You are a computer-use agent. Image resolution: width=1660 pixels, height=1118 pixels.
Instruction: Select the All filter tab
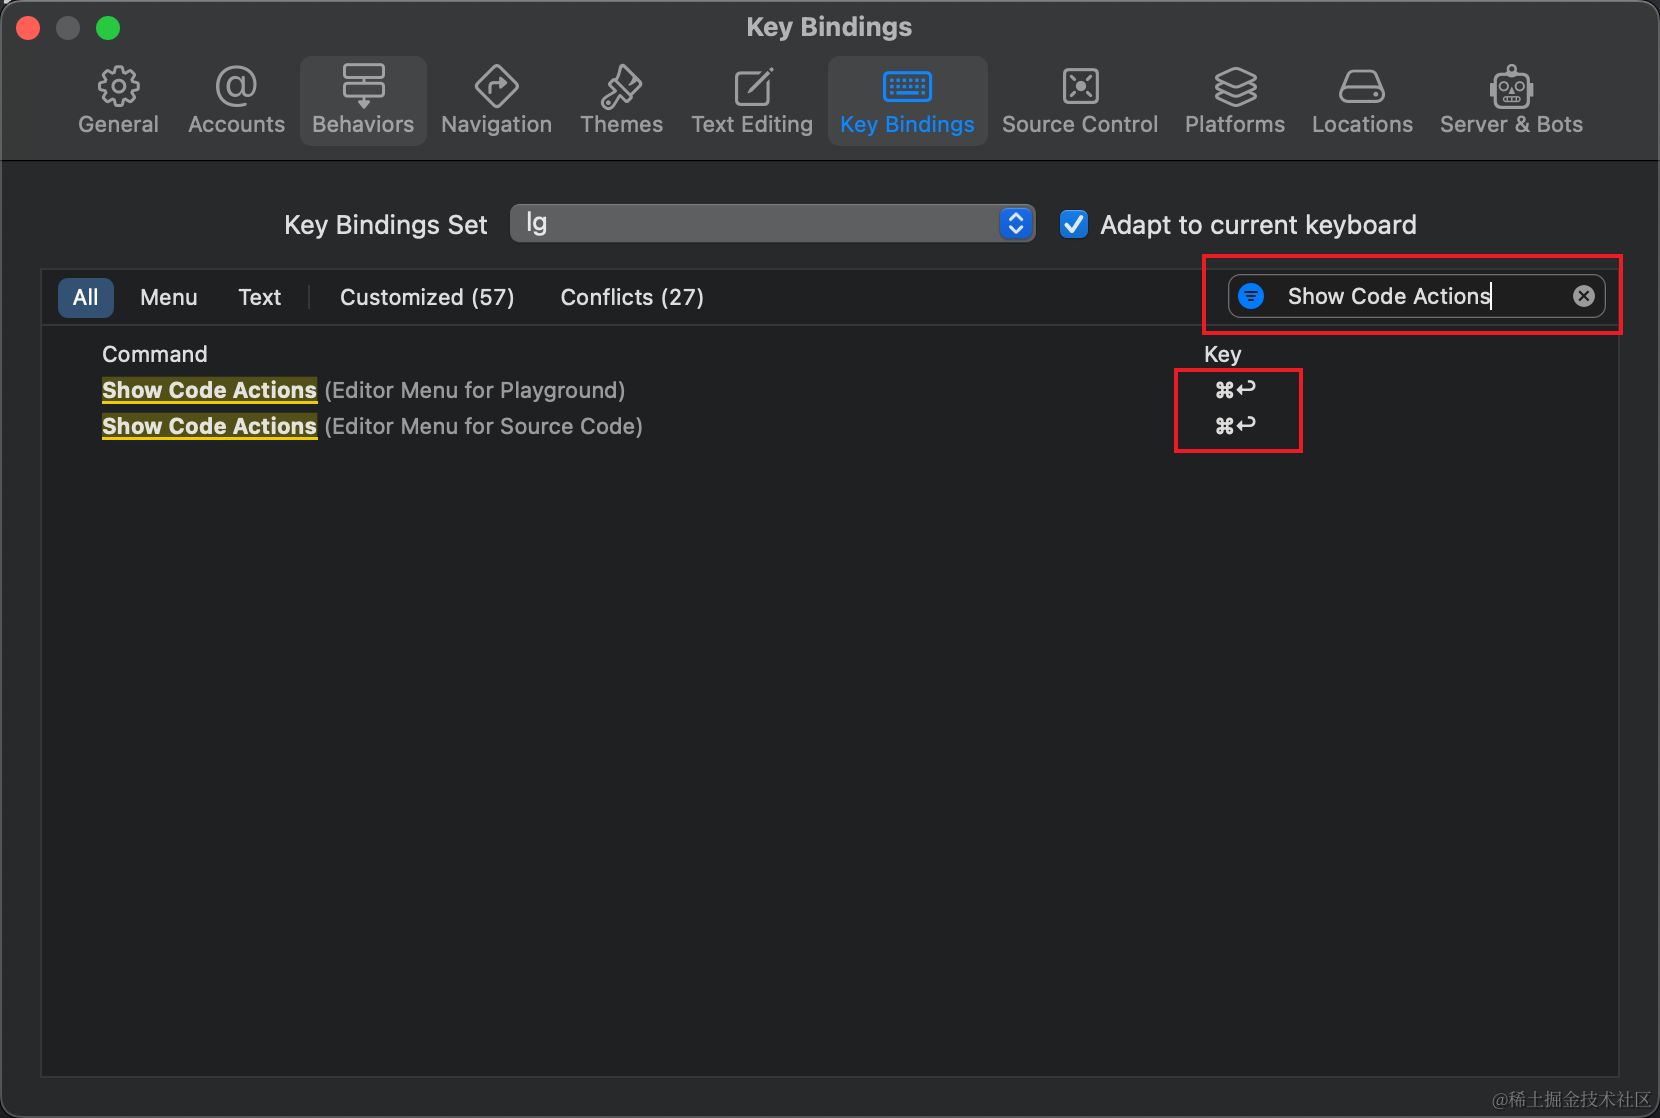86,297
